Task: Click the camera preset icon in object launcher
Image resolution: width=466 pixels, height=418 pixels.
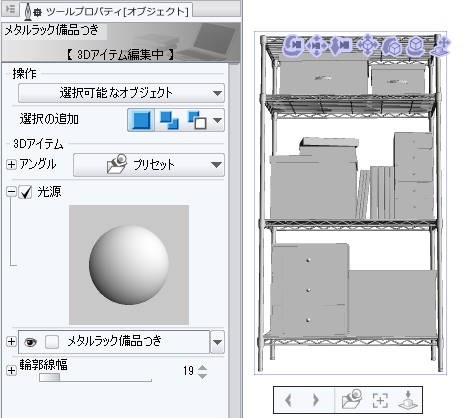Action: [352, 399]
